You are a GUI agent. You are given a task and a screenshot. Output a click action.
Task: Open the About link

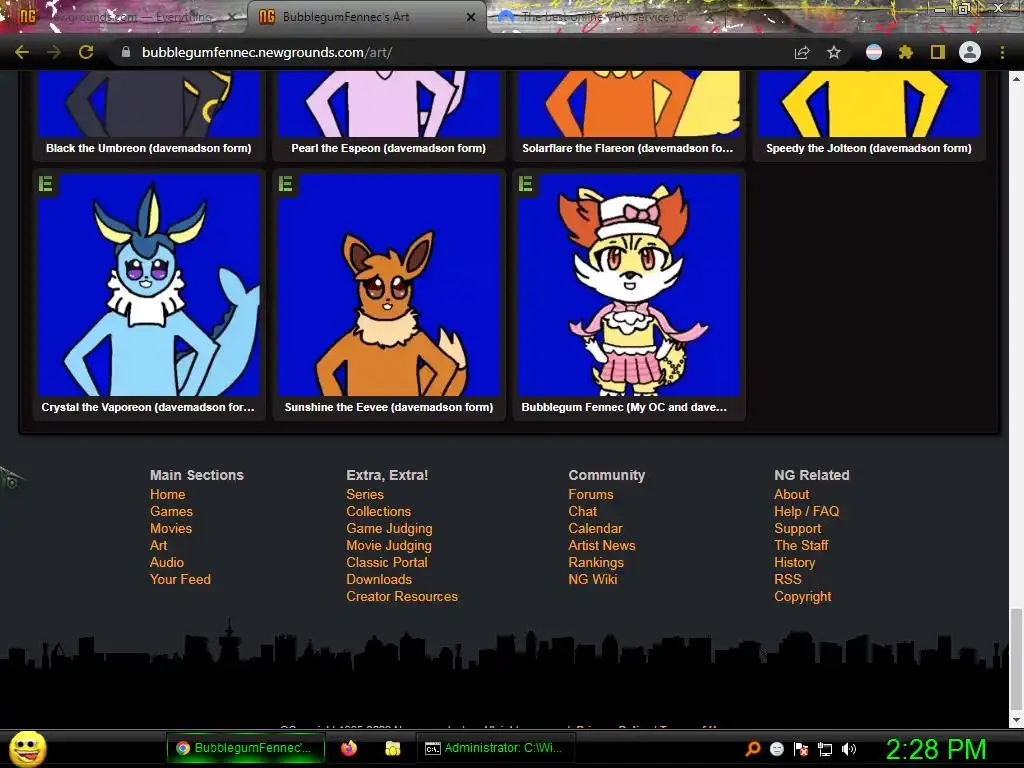792,494
